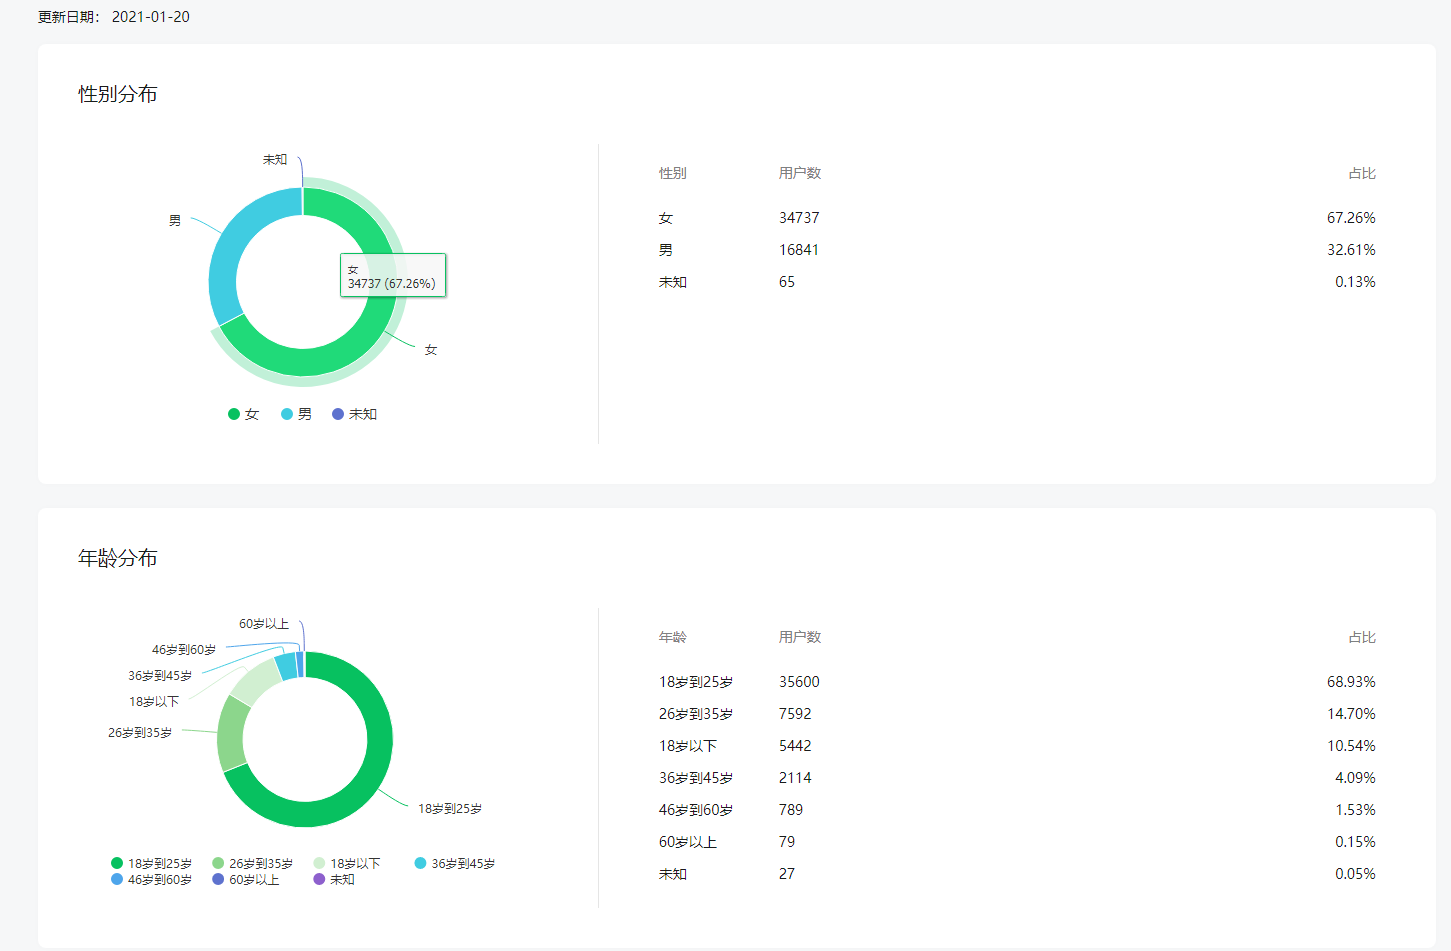Click the user count 65

(787, 282)
